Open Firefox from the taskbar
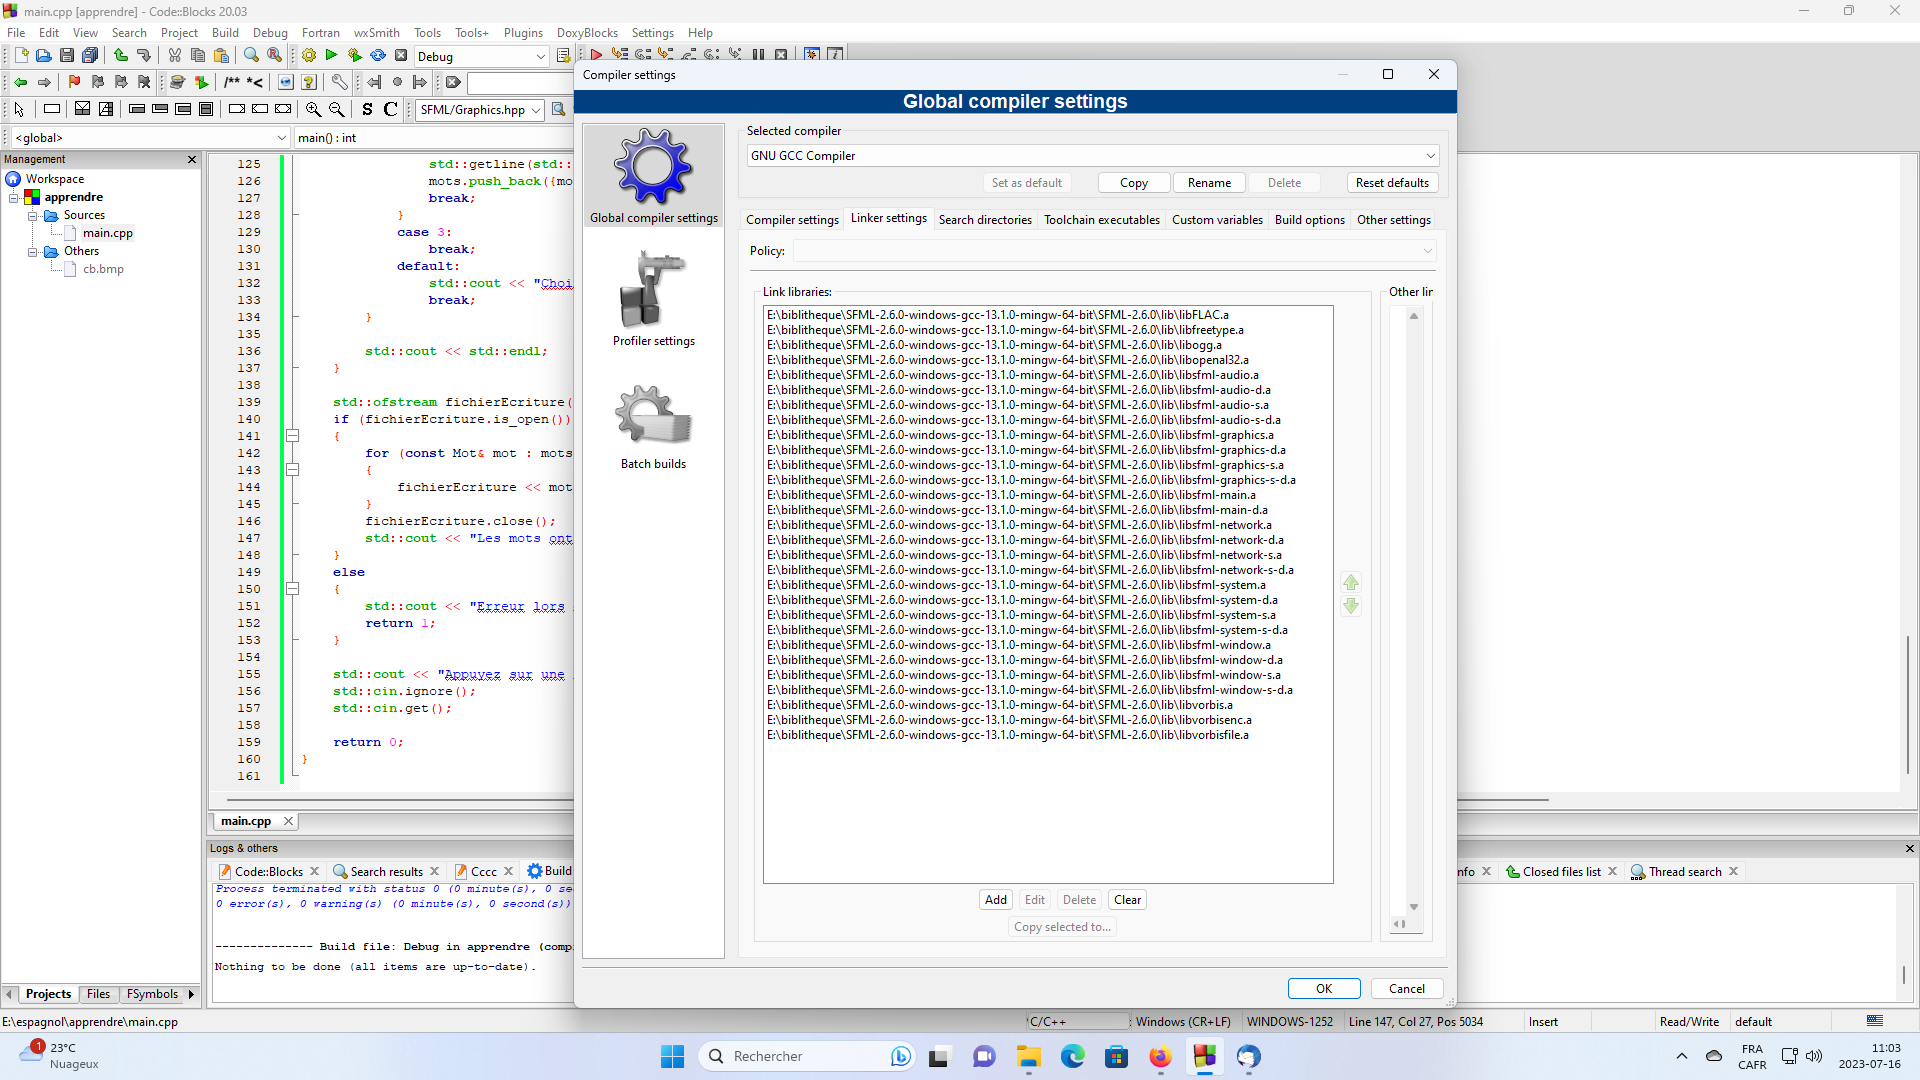This screenshot has height=1080, width=1920. (x=1160, y=1056)
